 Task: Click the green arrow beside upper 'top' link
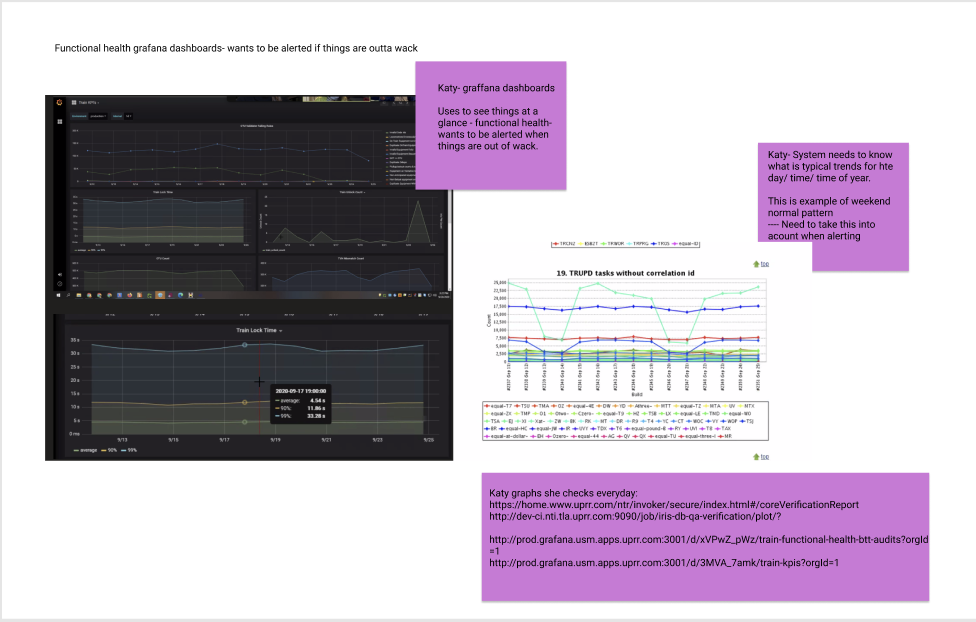[756, 264]
